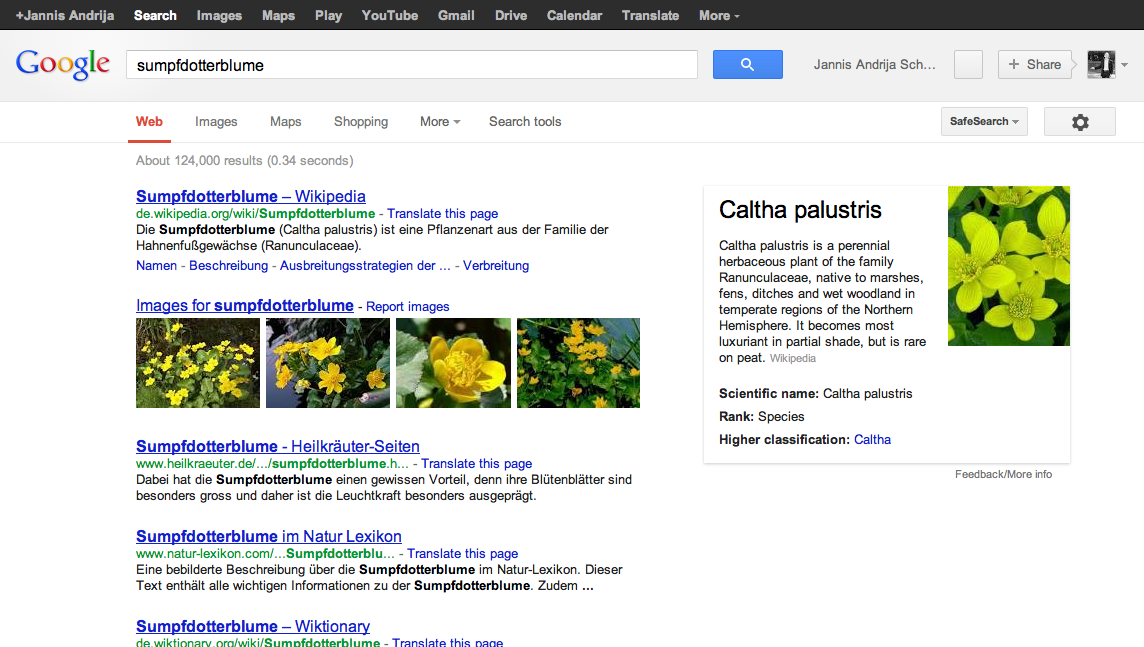Translate the natur-lexikon.com result page
Screen dimensions: 1144x647
tap(463, 554)
